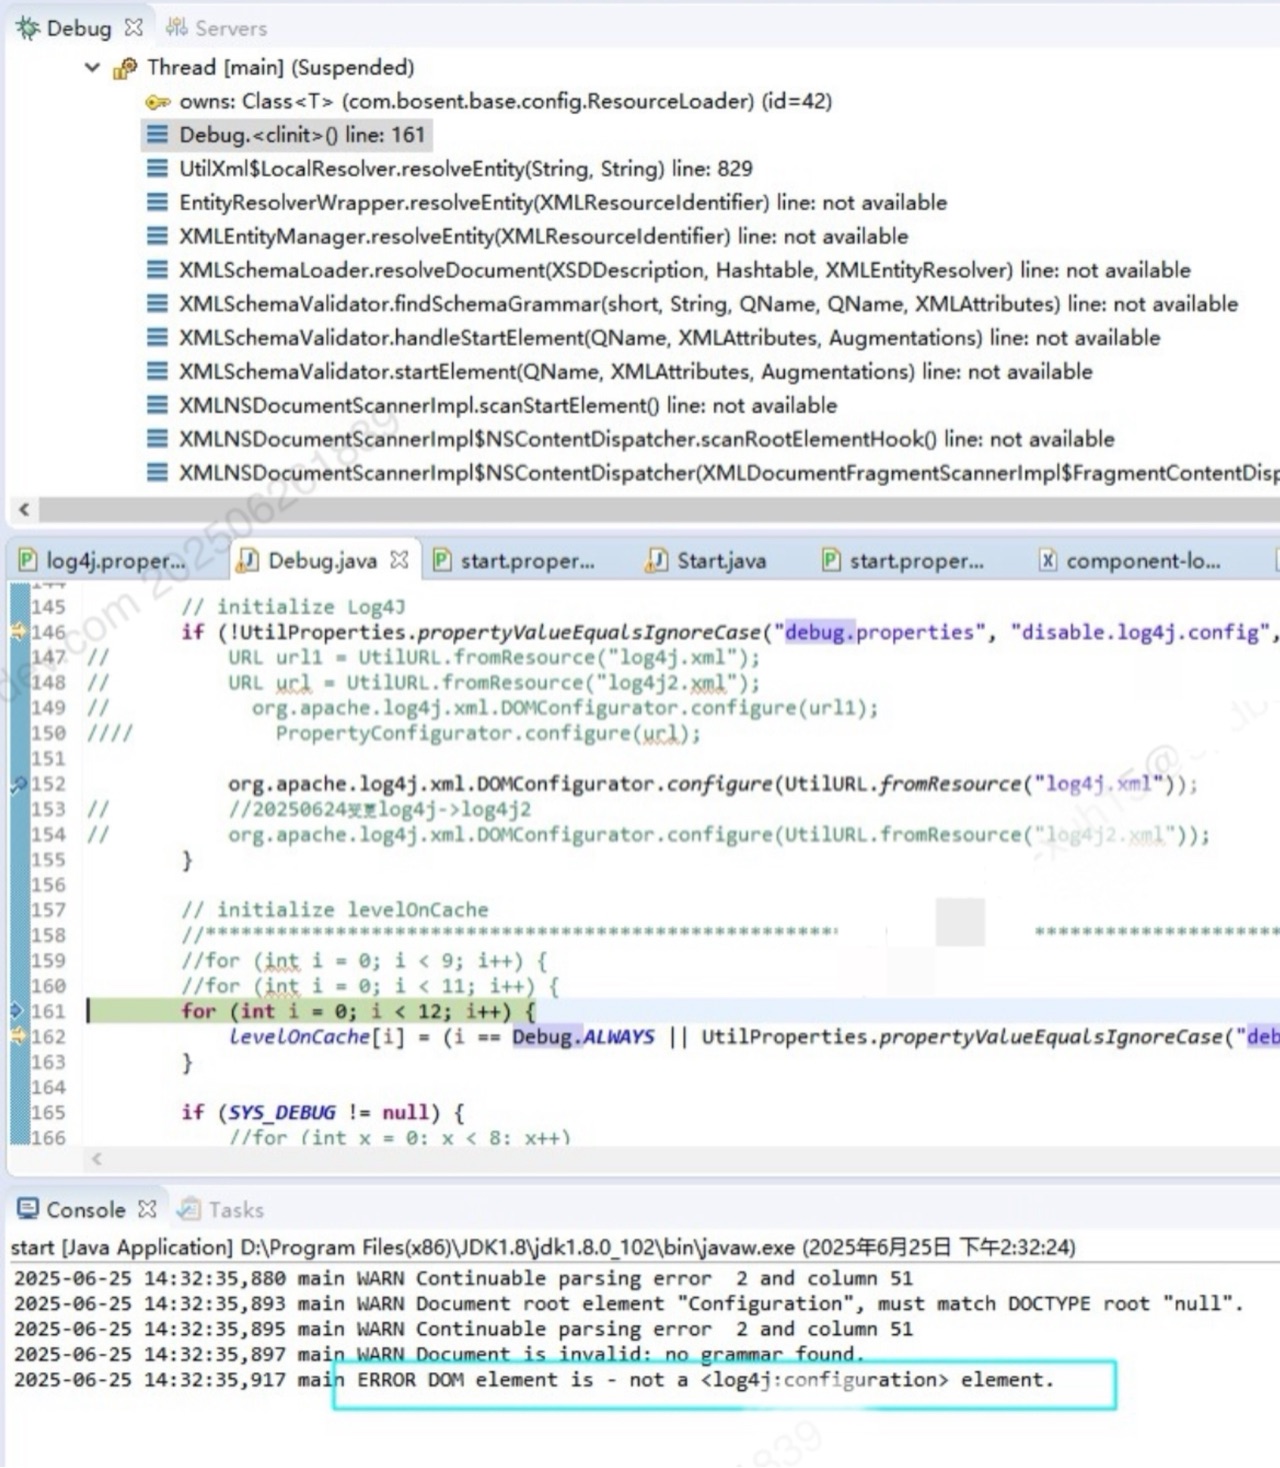Toggle the breakpoint at line 152

(18, 784)
